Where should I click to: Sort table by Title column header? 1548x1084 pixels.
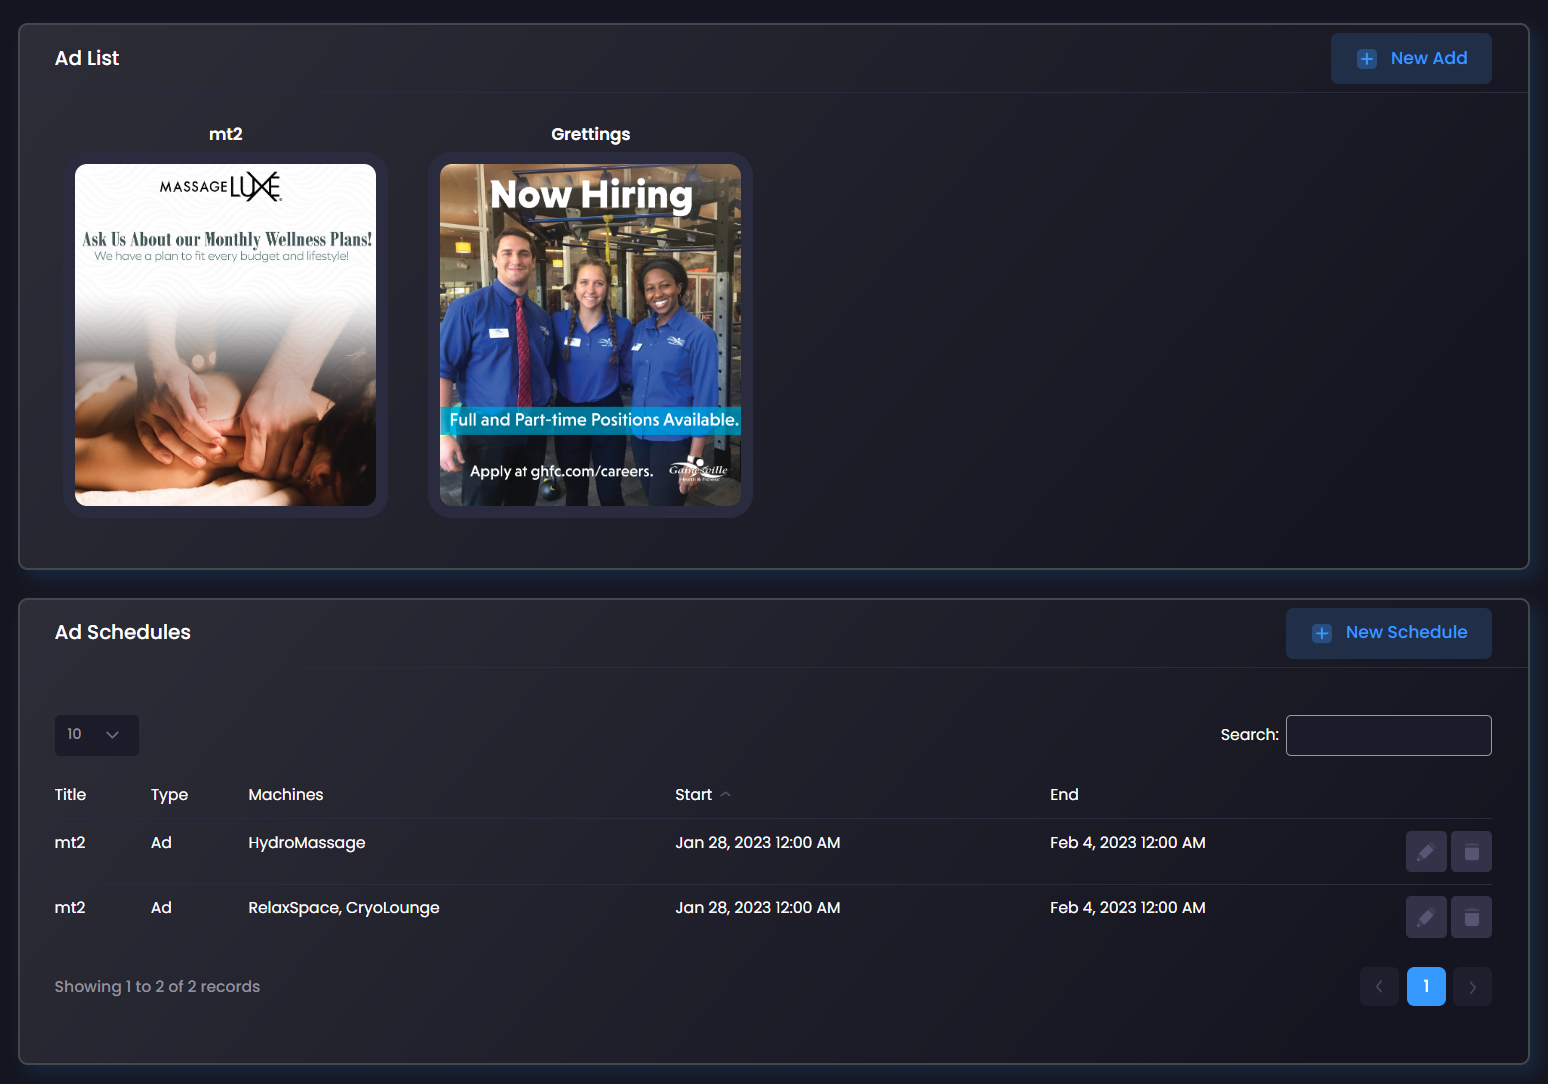pyautogui.click(x=70, y=794)
